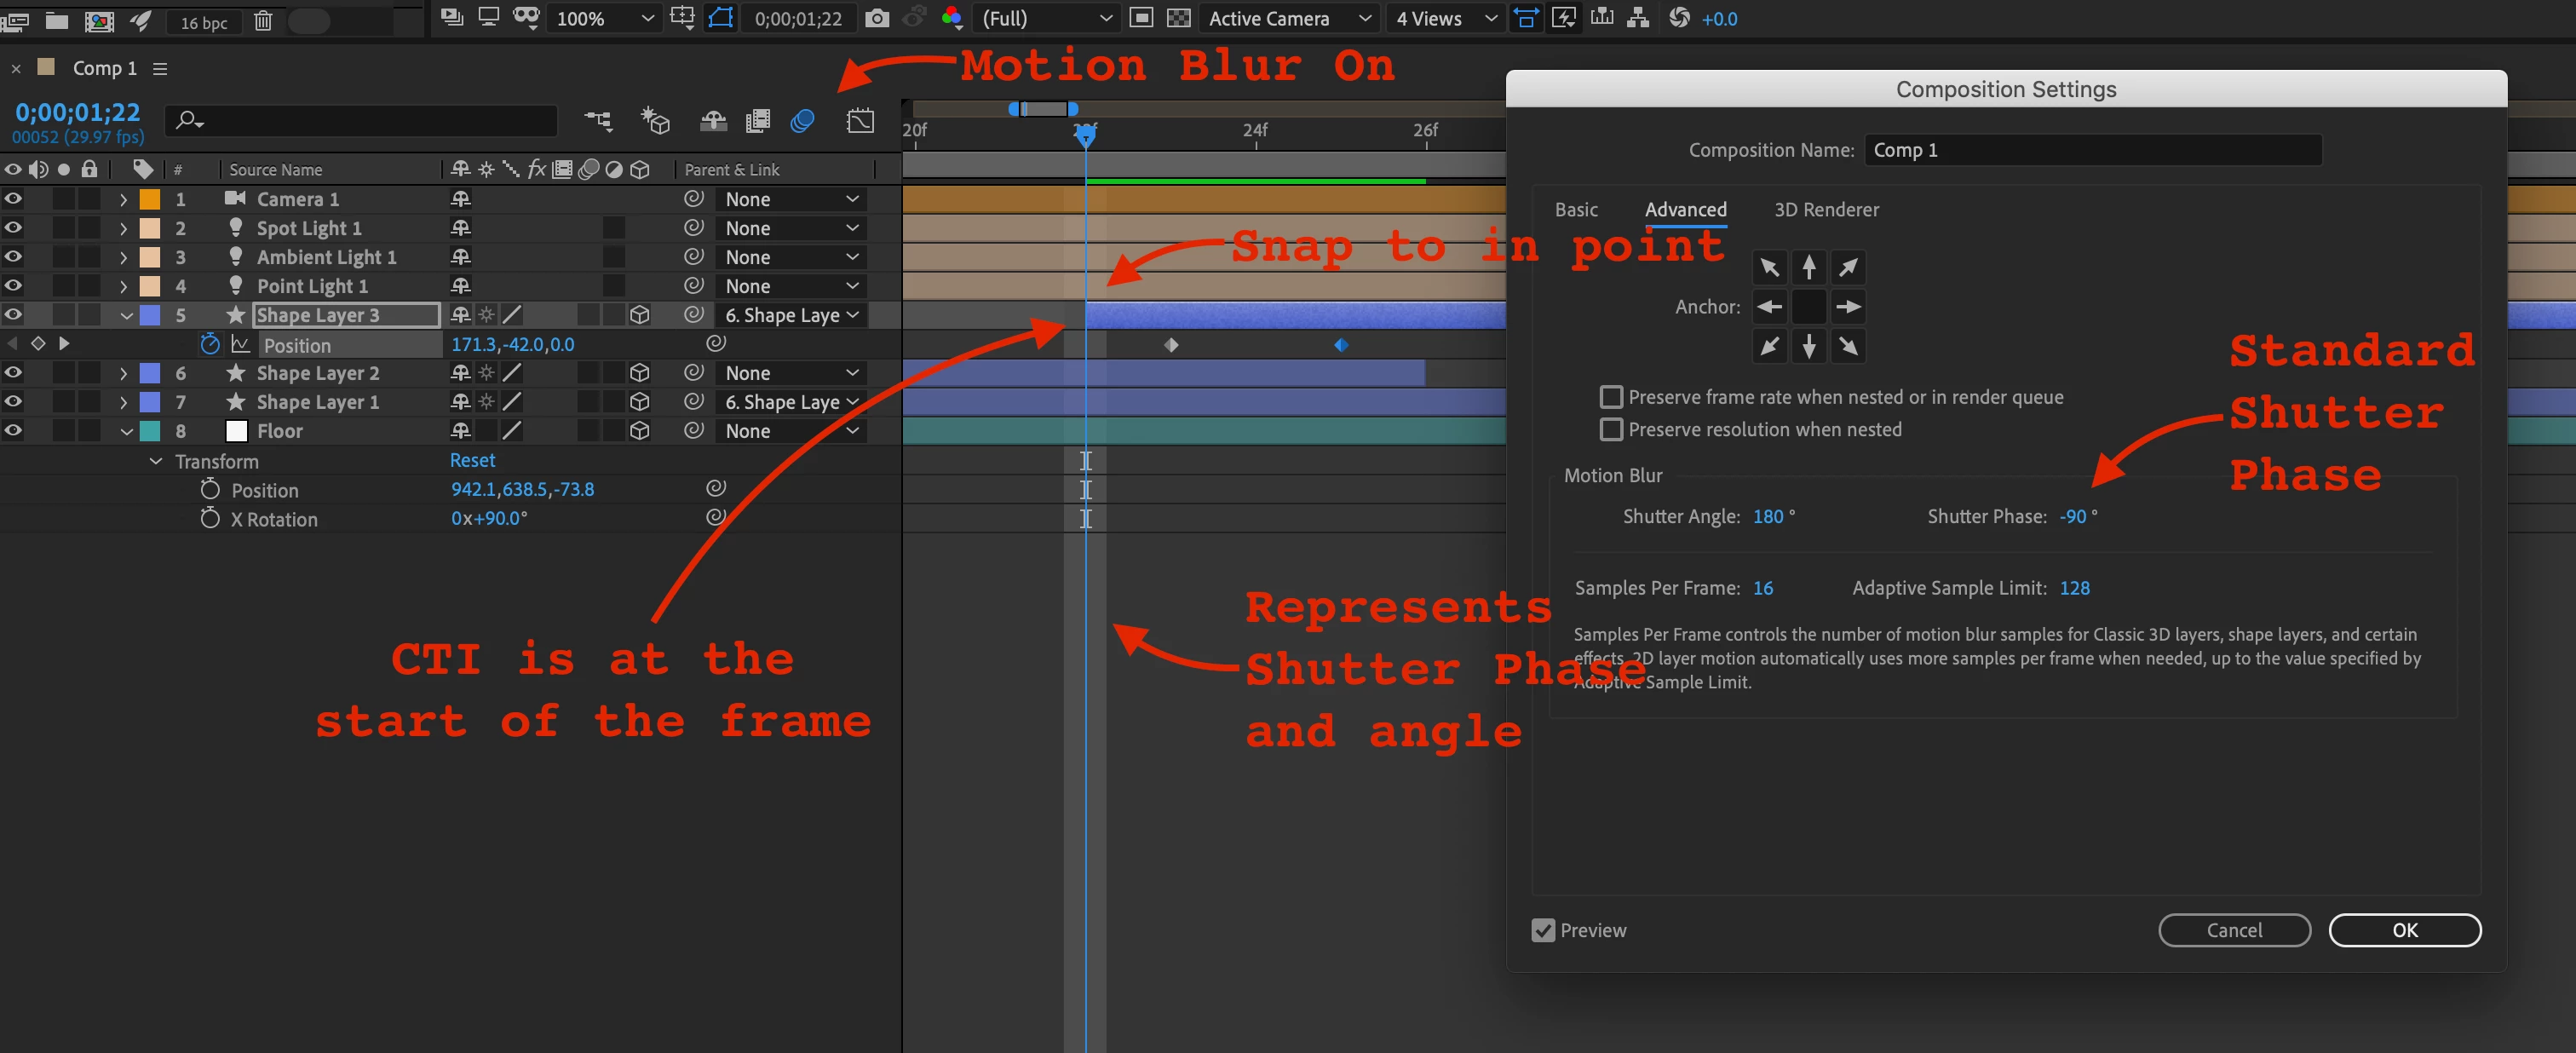2576x1053 pixels.
Task: Click OK in Composition Settings
Action: tap(2404, 930)
